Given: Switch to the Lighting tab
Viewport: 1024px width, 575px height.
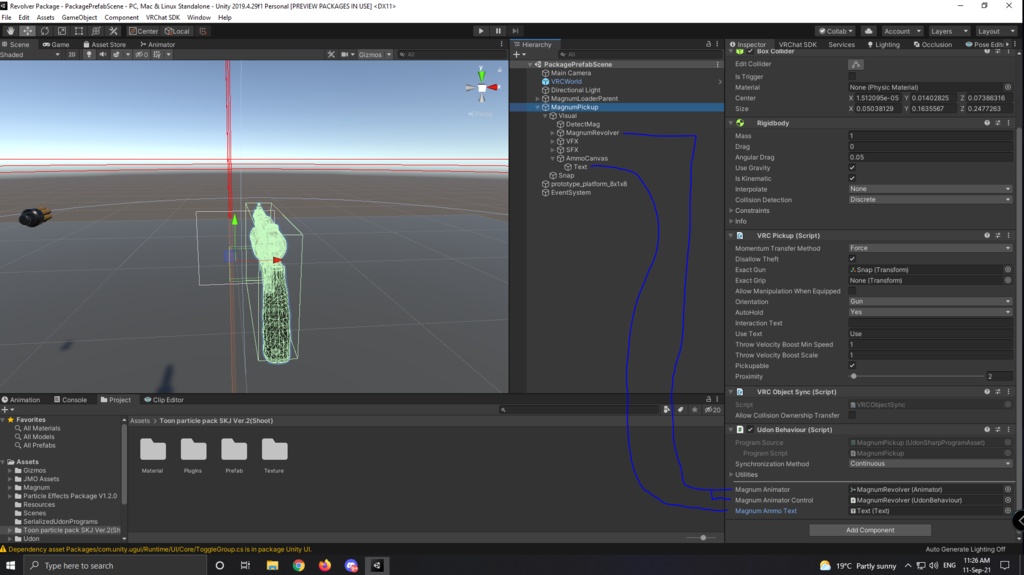Looking at the screenshot, I should click(884, 44).
